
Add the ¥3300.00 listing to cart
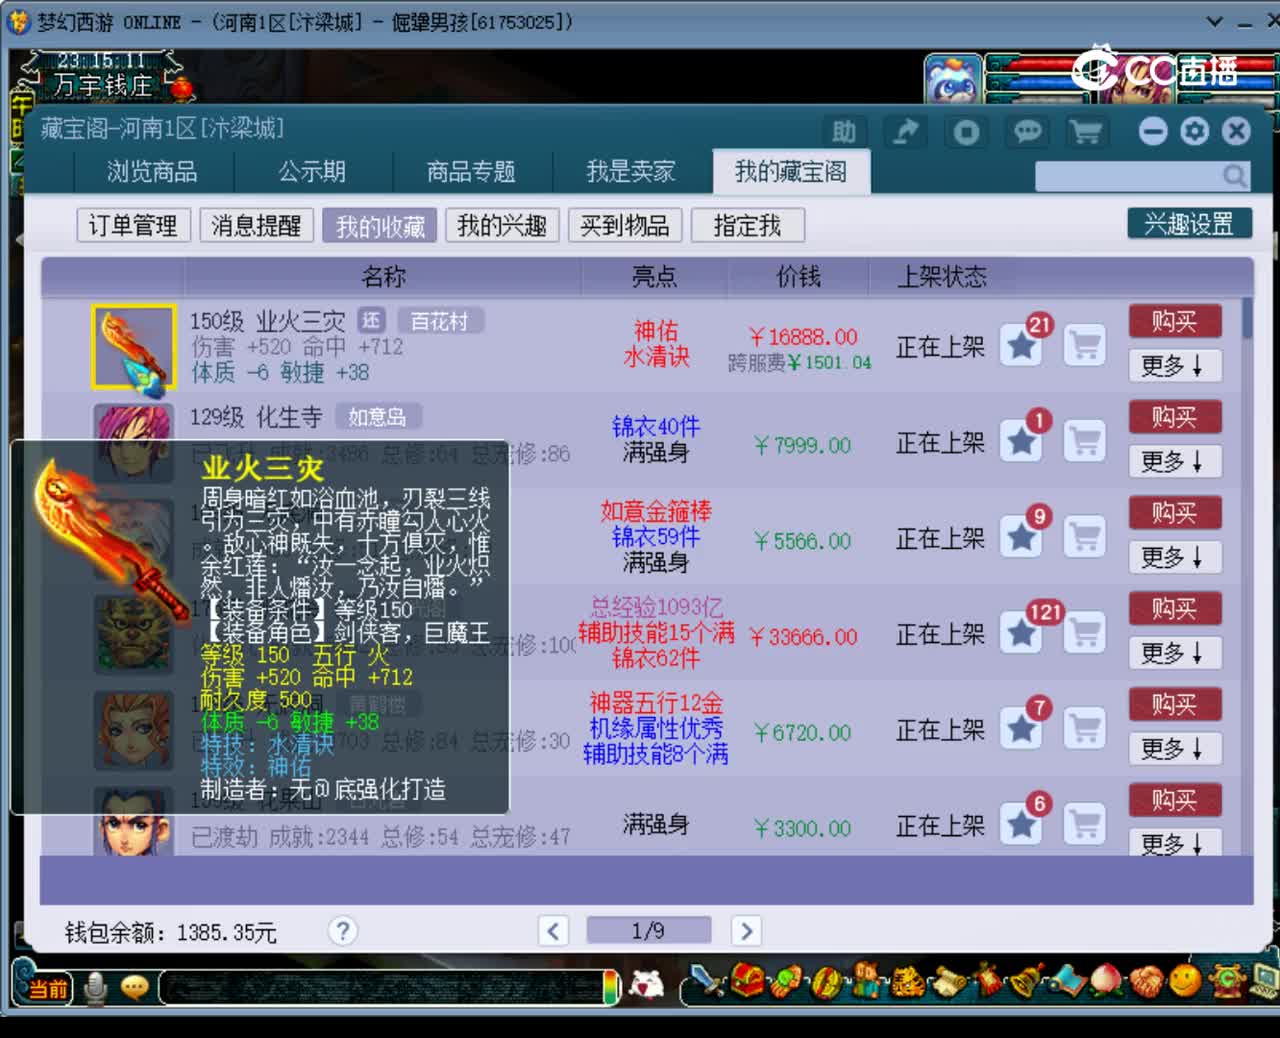(x=1085, y=824)
